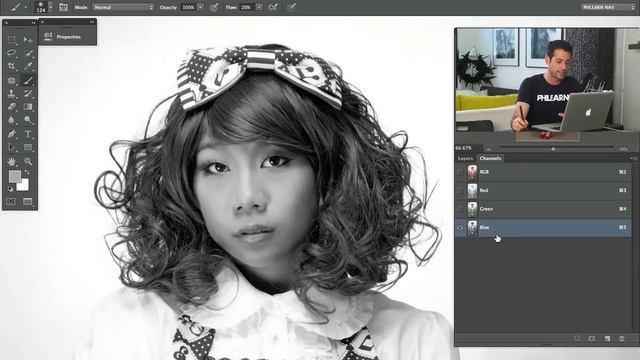The image size is (640, 360).
Task: Click the background color swatch
Action: tap(24, 186)
